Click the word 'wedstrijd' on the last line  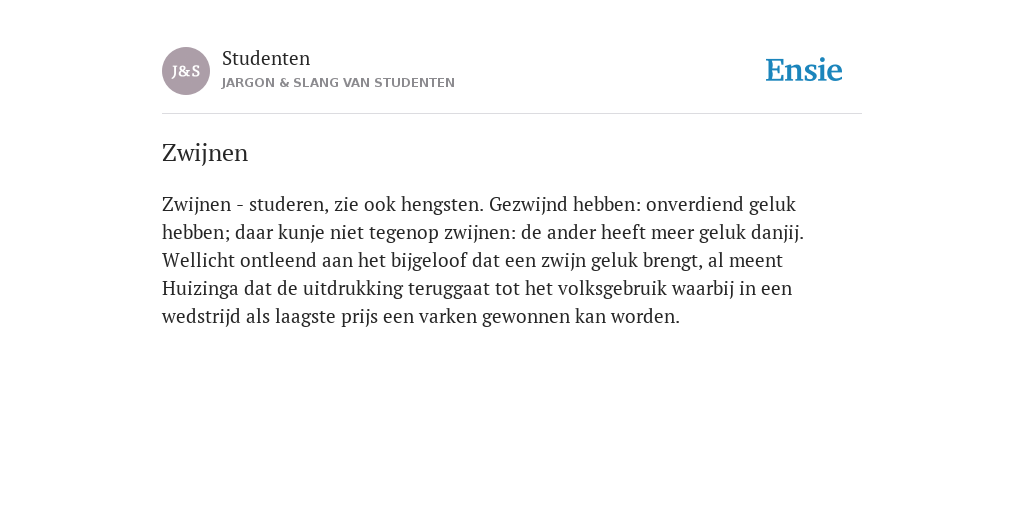click(201, 317)
